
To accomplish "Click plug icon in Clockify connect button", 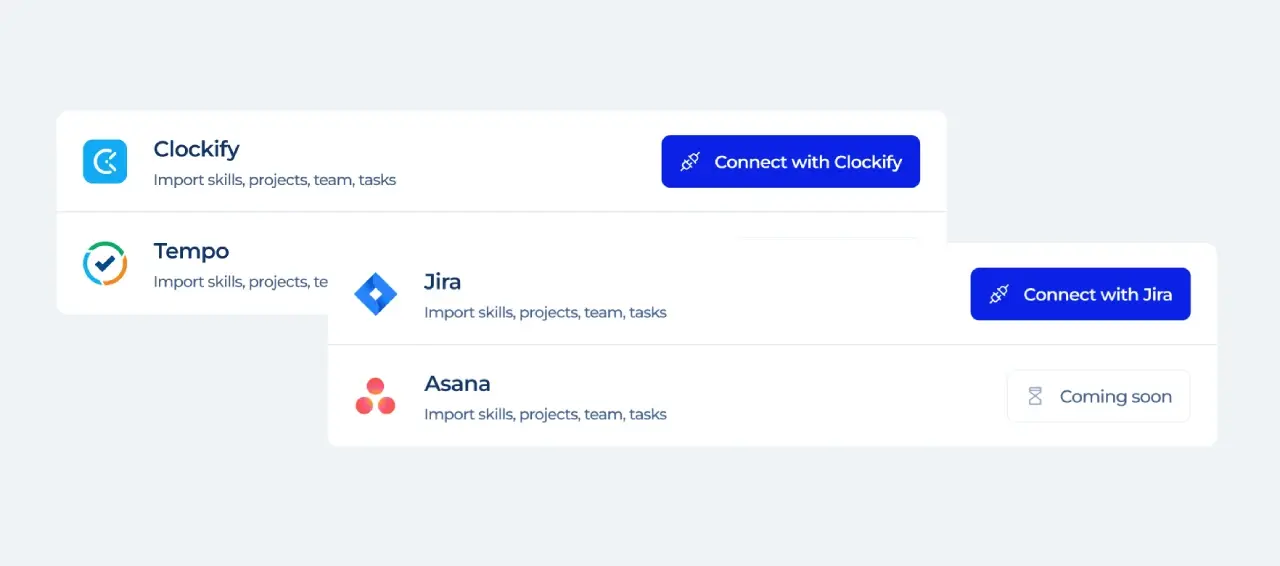I will pos(690,162).
